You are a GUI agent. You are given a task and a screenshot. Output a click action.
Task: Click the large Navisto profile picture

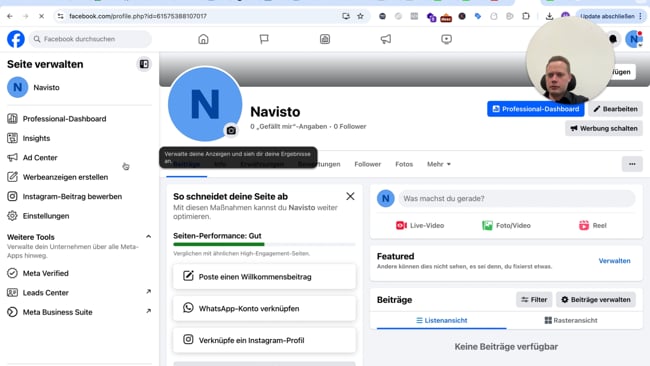pyautogui.click(x=205, y=104)
